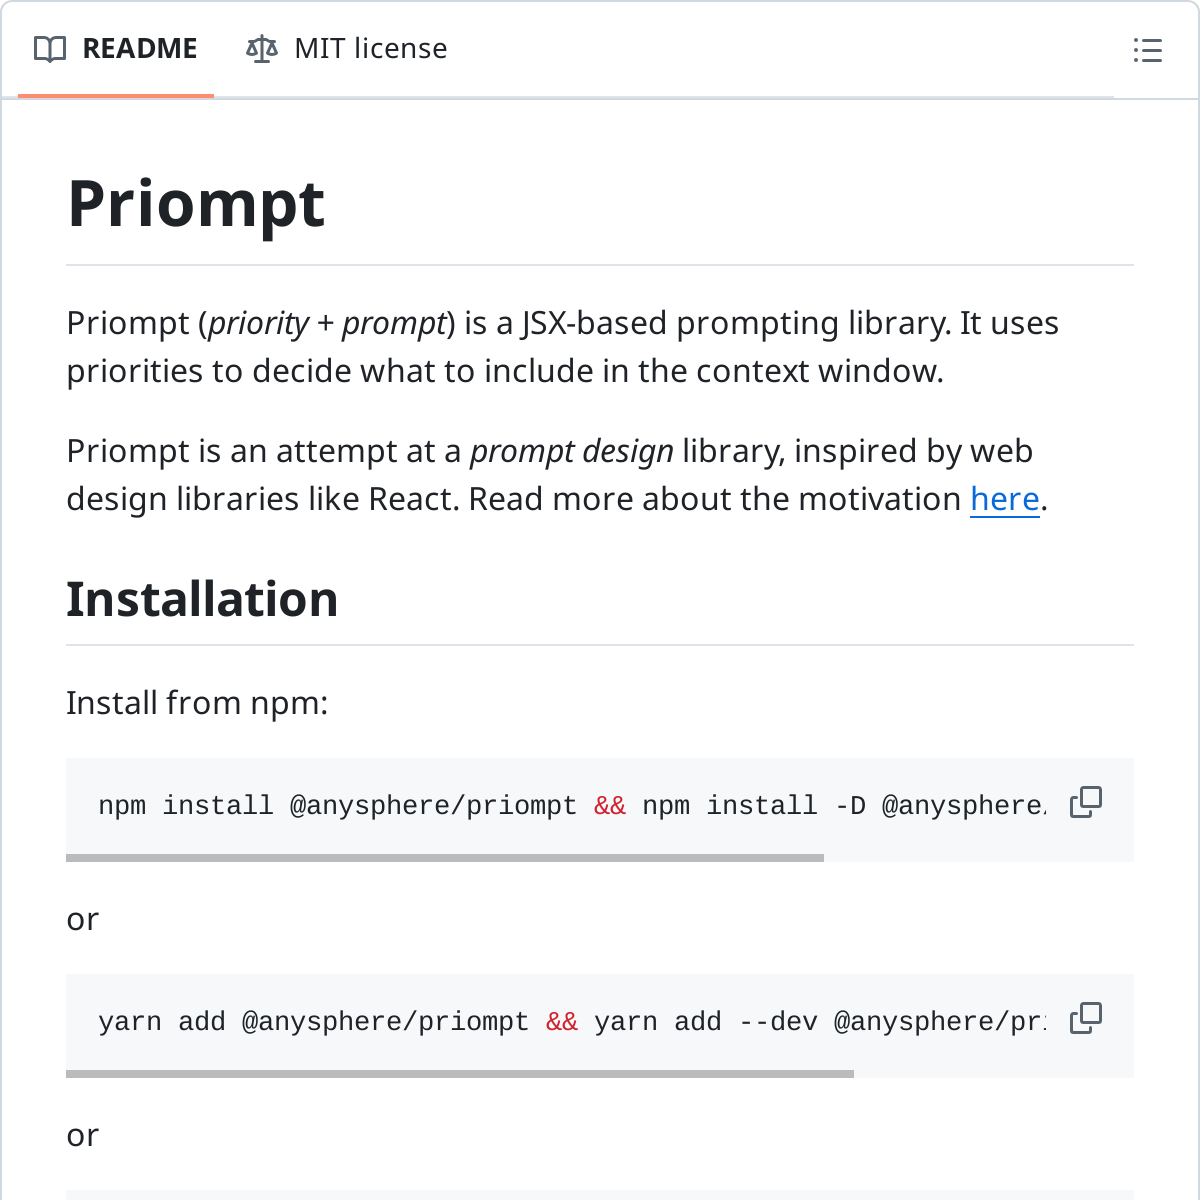The image size is (1200, 1200).
Task: Click the law scale icon for the license
Action: click(x=261, y=49)
